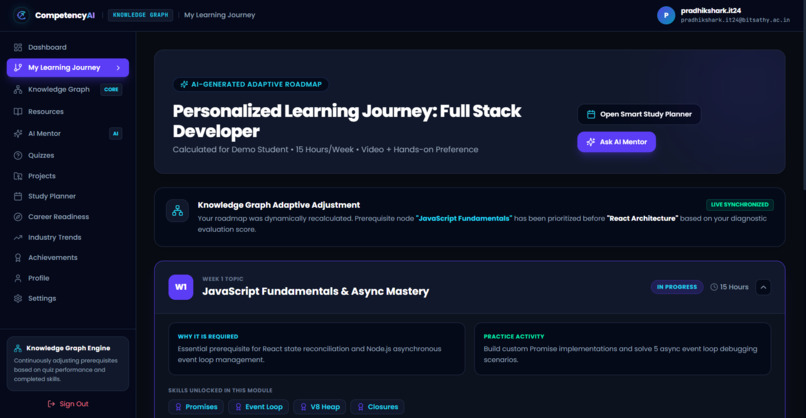Click the Resources book icon
This screenshot has width=806, height=418.
click(x=18, y=112)
